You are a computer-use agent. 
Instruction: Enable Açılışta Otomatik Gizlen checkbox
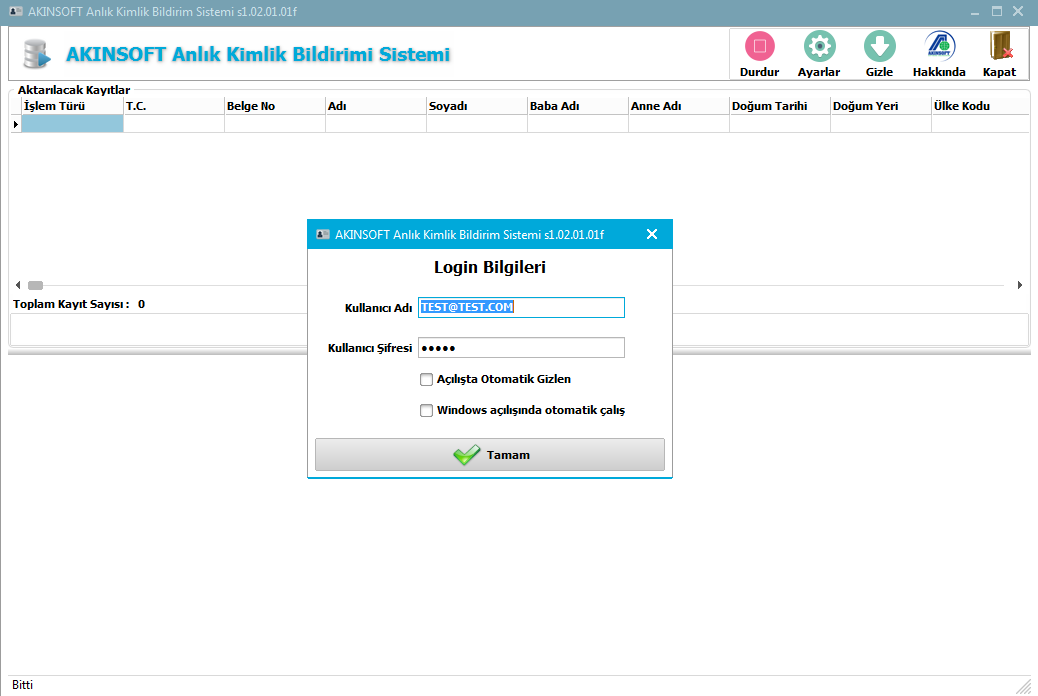(426, 379)
